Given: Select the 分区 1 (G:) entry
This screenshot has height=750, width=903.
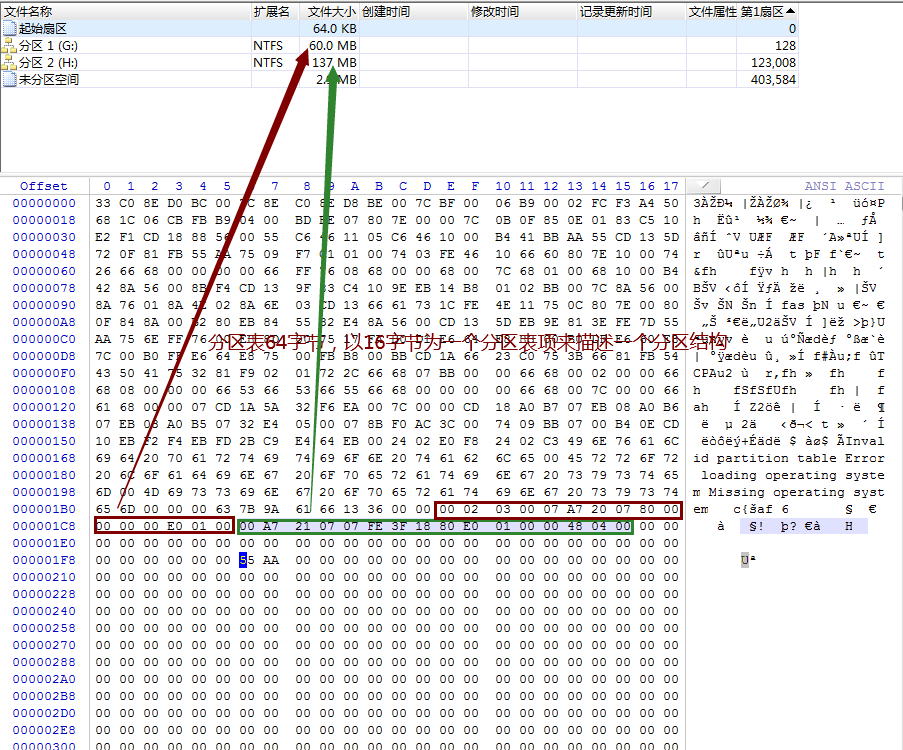Looking at the screenshot, I should pyautogui.click(x=48, y=46).
